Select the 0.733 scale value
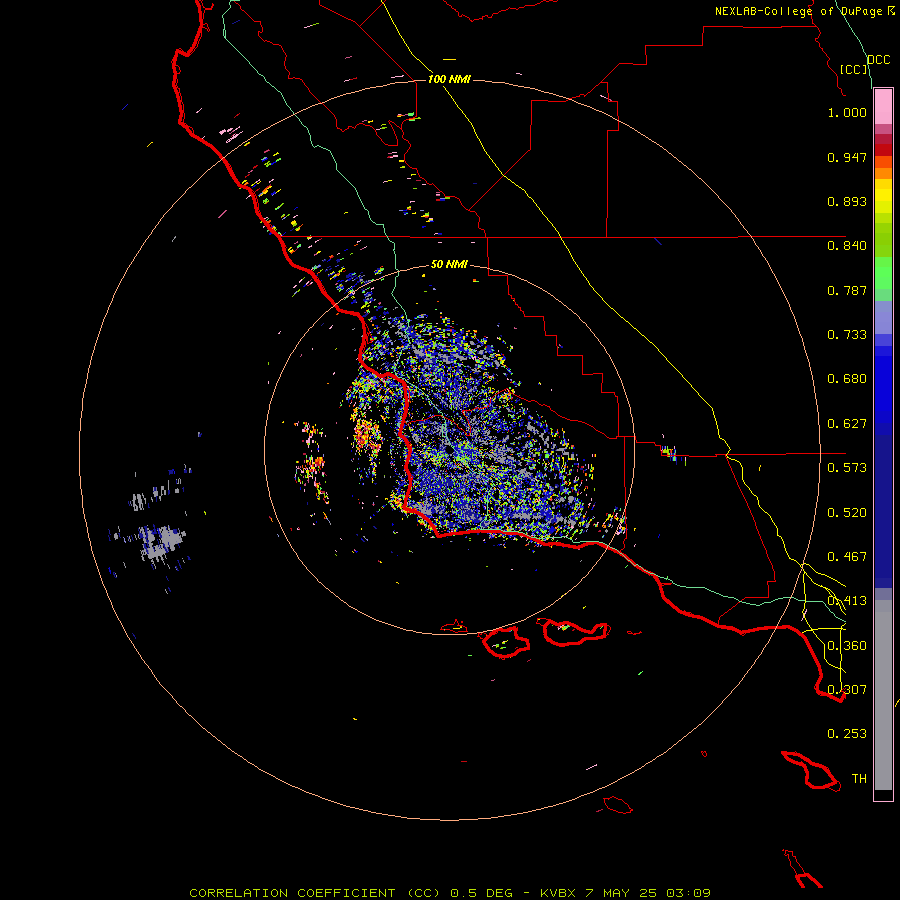The height and width of the screenshot is (900, 900). click(x=847, y=335)
